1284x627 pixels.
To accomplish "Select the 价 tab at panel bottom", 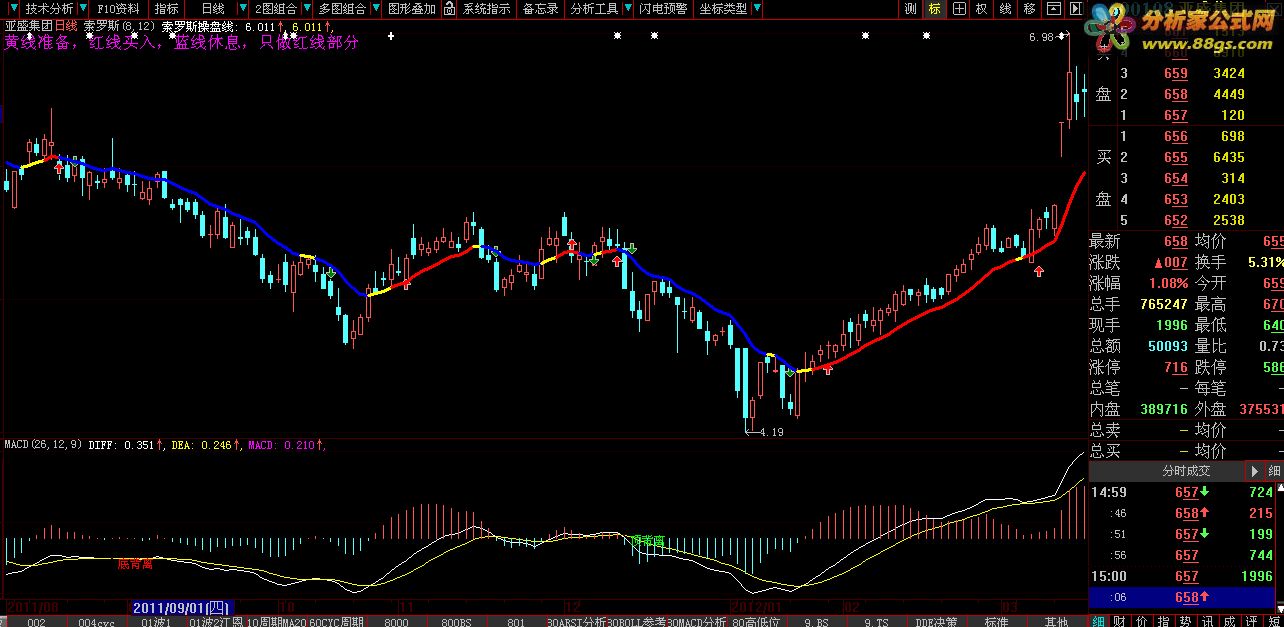I will (1141, 621).
